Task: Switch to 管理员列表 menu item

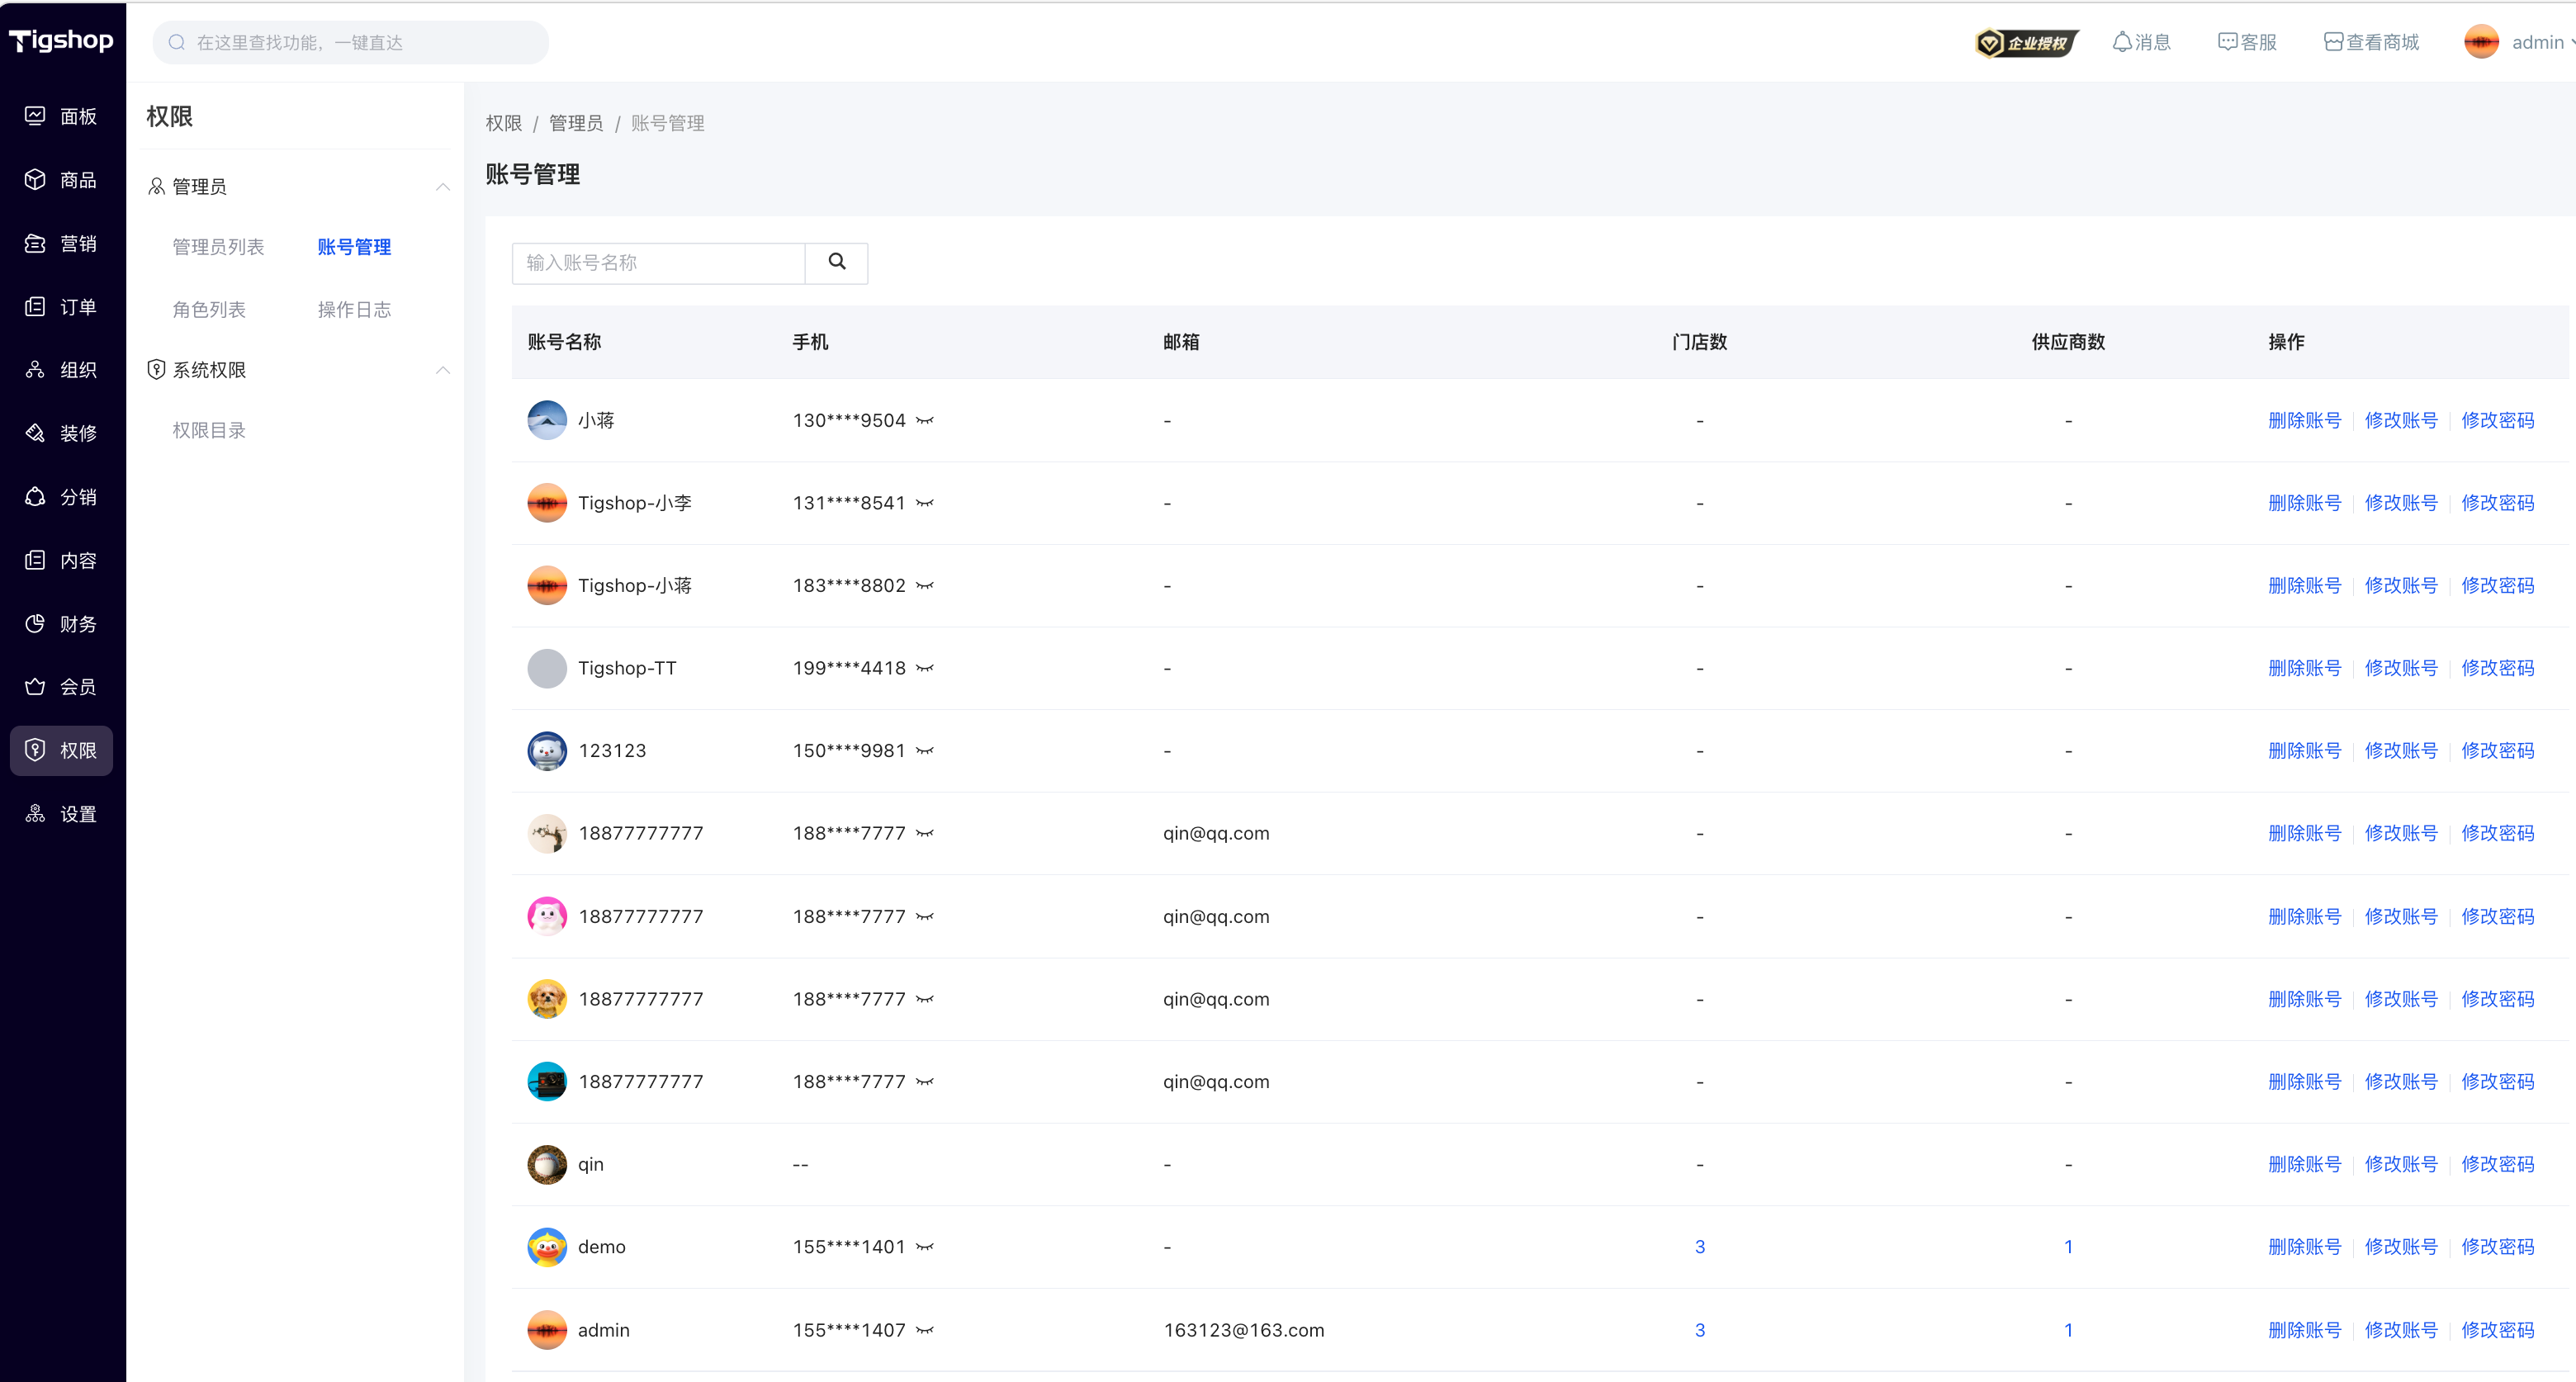Action: click(x=218, y=247)
